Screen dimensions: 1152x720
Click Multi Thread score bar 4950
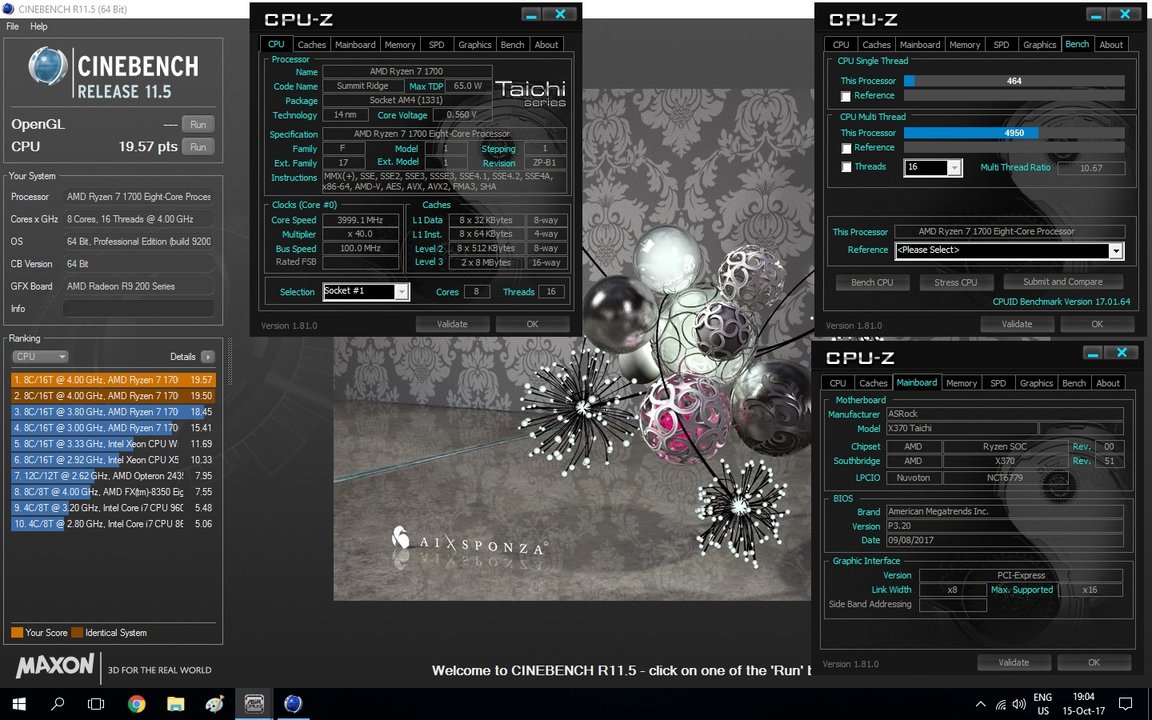pyautogui.click(x=1014, y=133)
